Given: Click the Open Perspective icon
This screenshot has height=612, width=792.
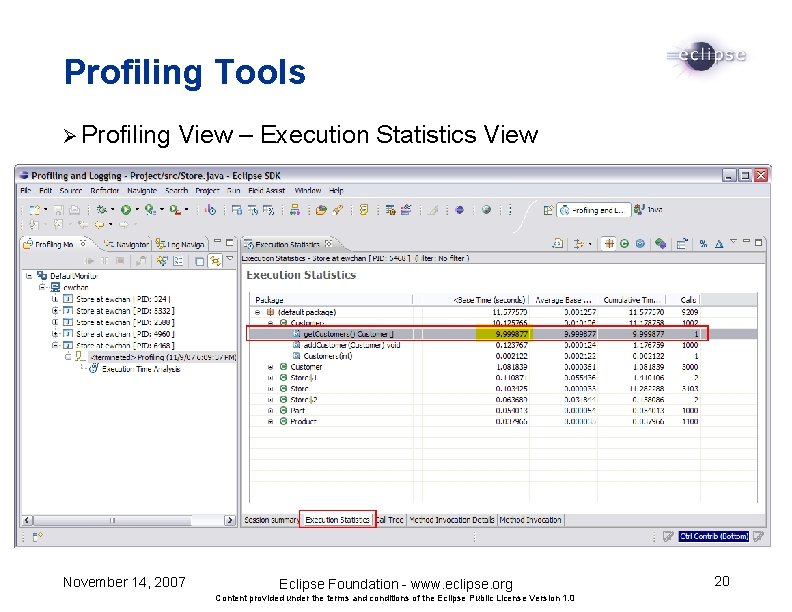Looking at the screenshot, I should (548, 210).
